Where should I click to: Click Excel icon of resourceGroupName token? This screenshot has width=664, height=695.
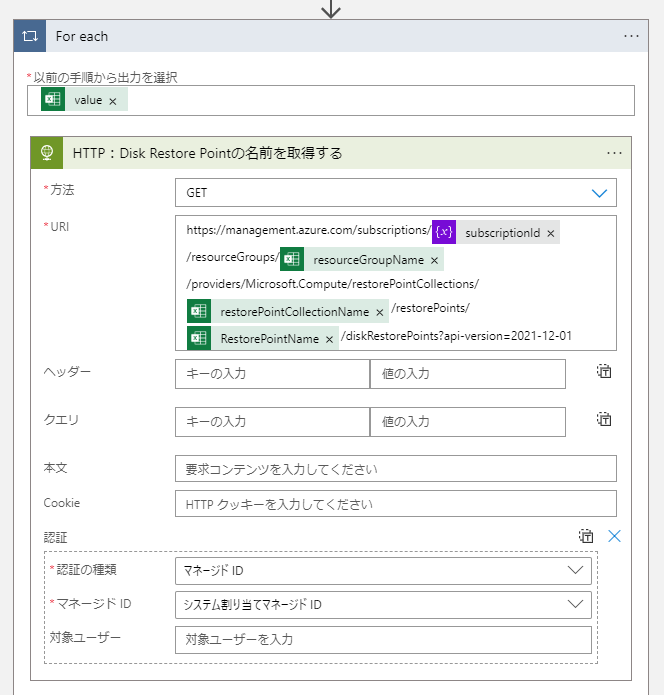coord(292,259)
